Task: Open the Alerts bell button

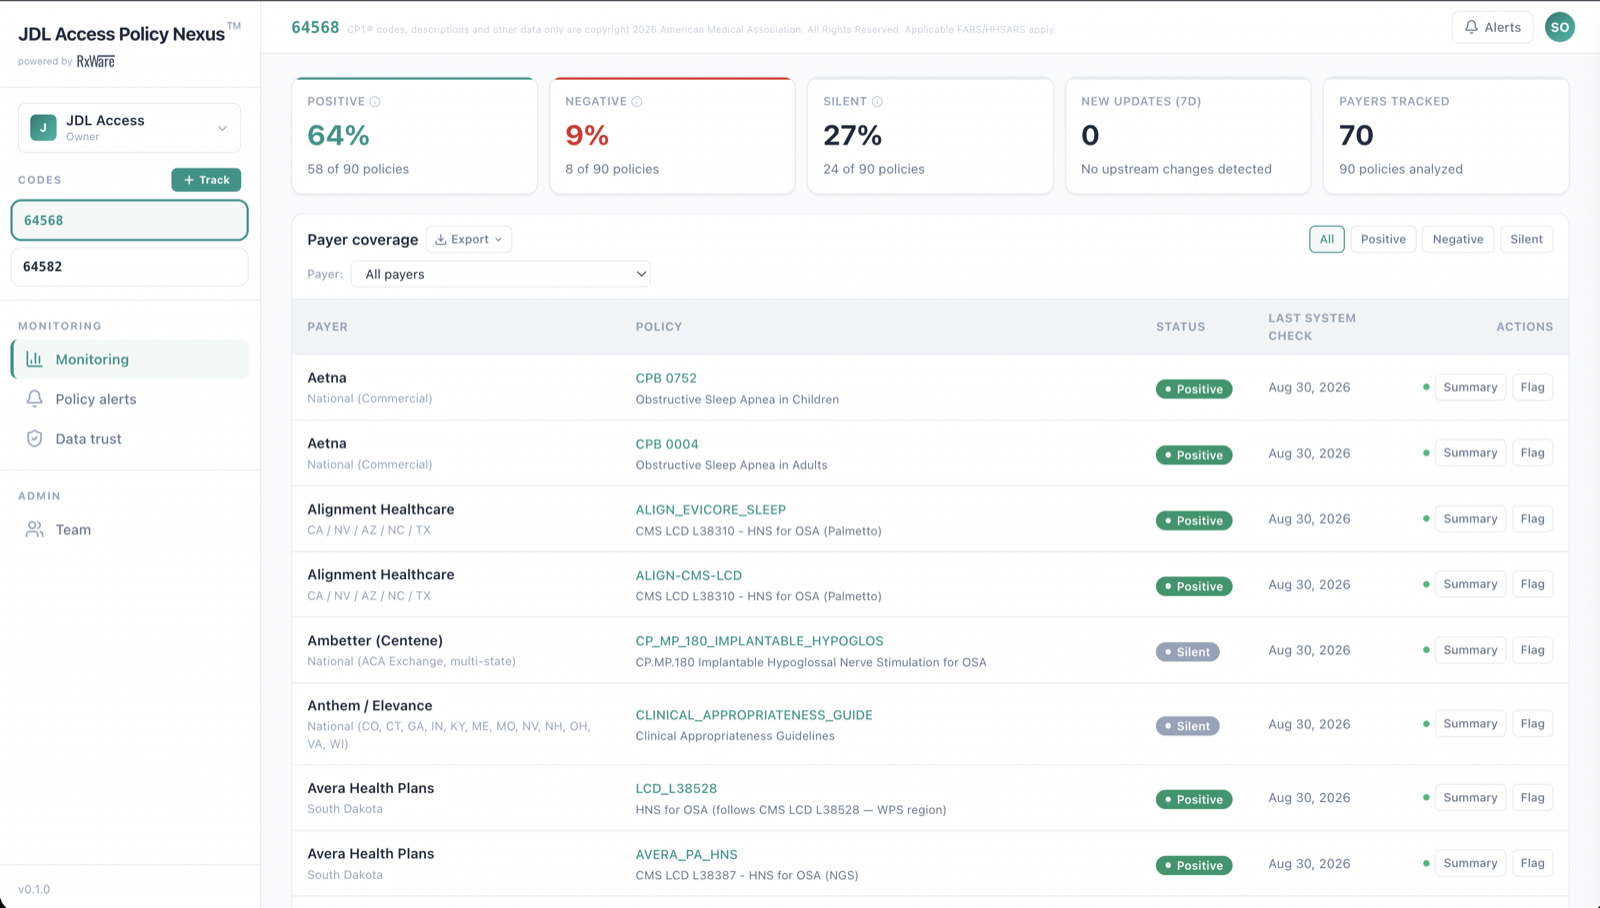Action: coord(1492,27)
